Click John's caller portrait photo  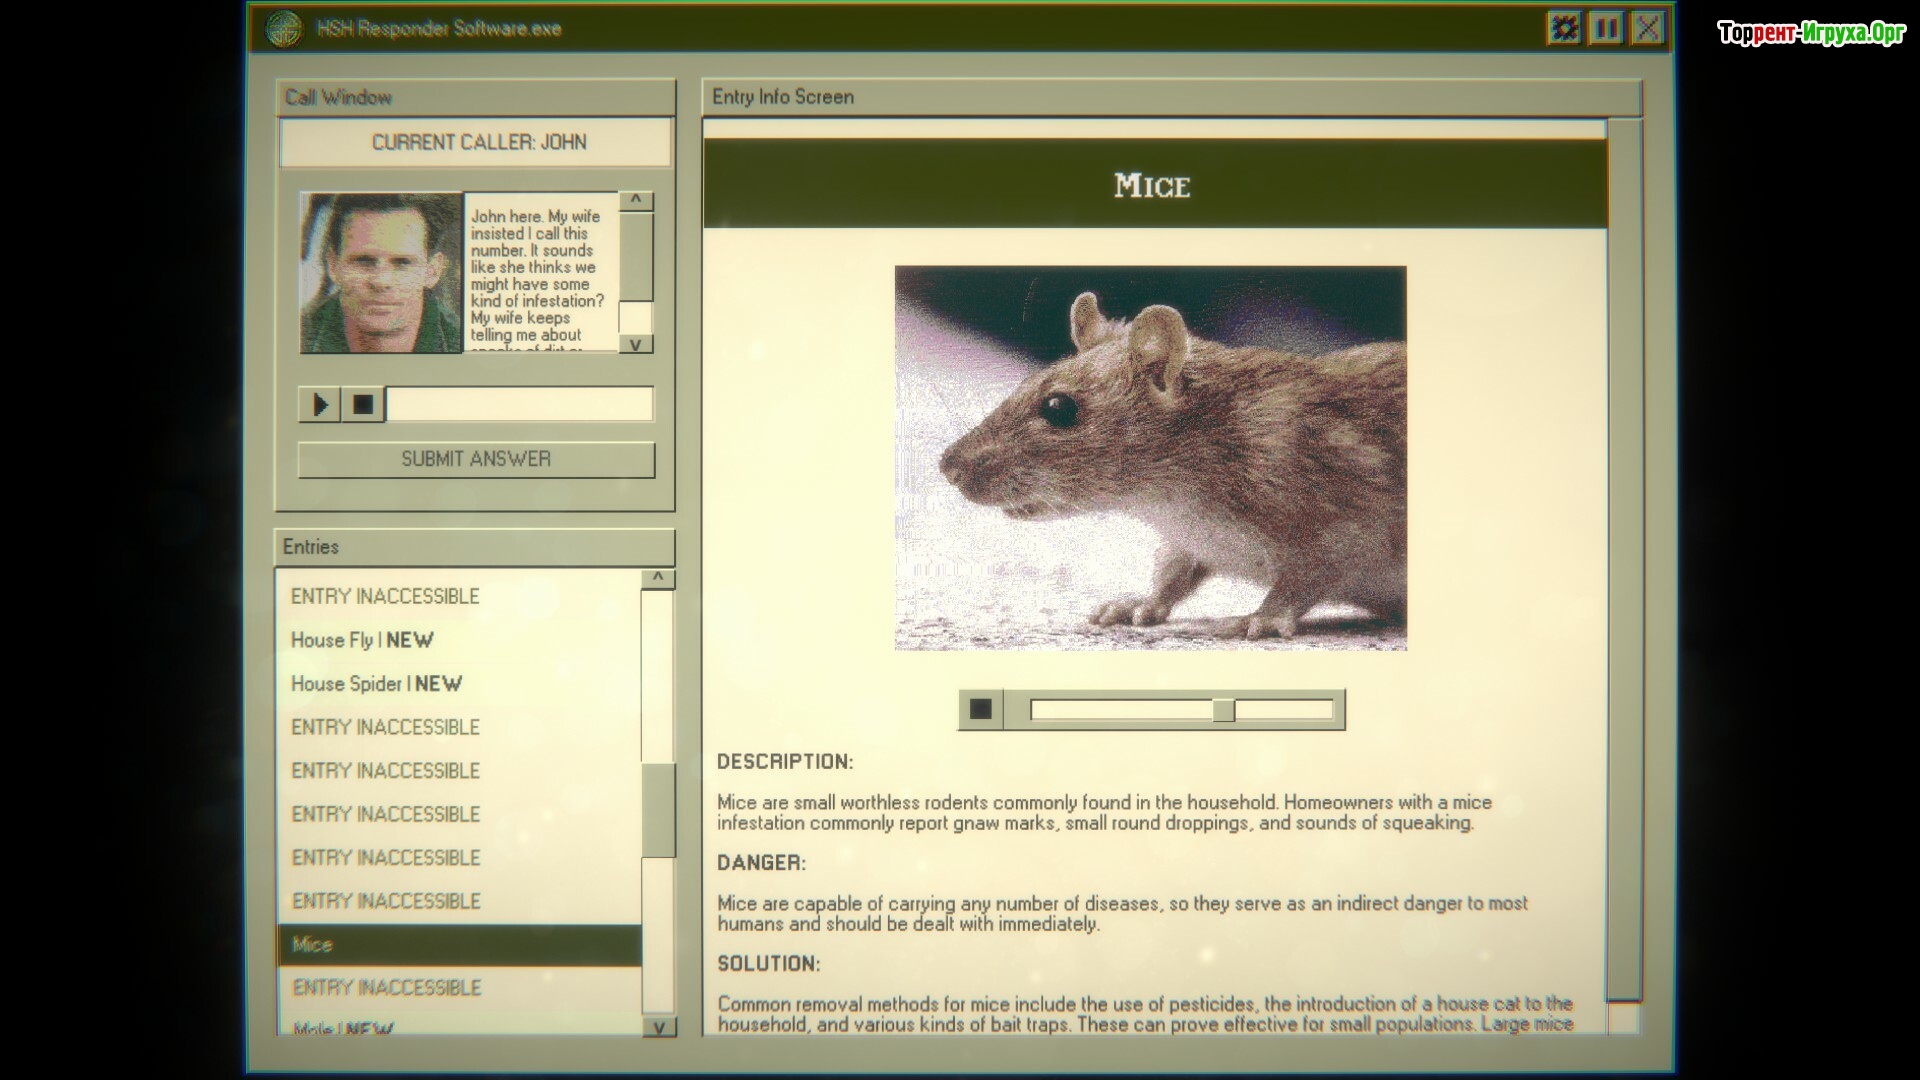381,273
